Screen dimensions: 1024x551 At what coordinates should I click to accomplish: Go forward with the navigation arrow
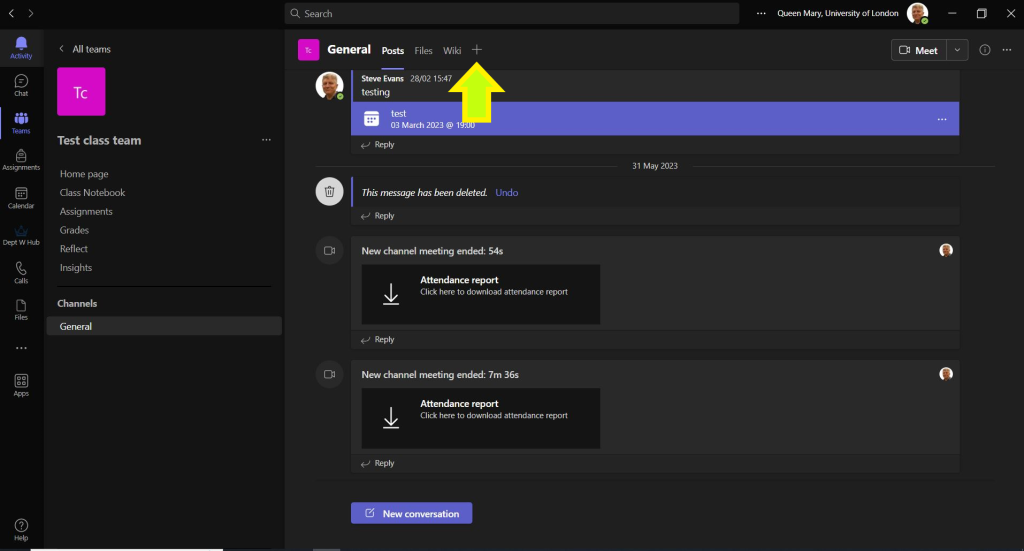pyautogui.click(x=31, y=13)
